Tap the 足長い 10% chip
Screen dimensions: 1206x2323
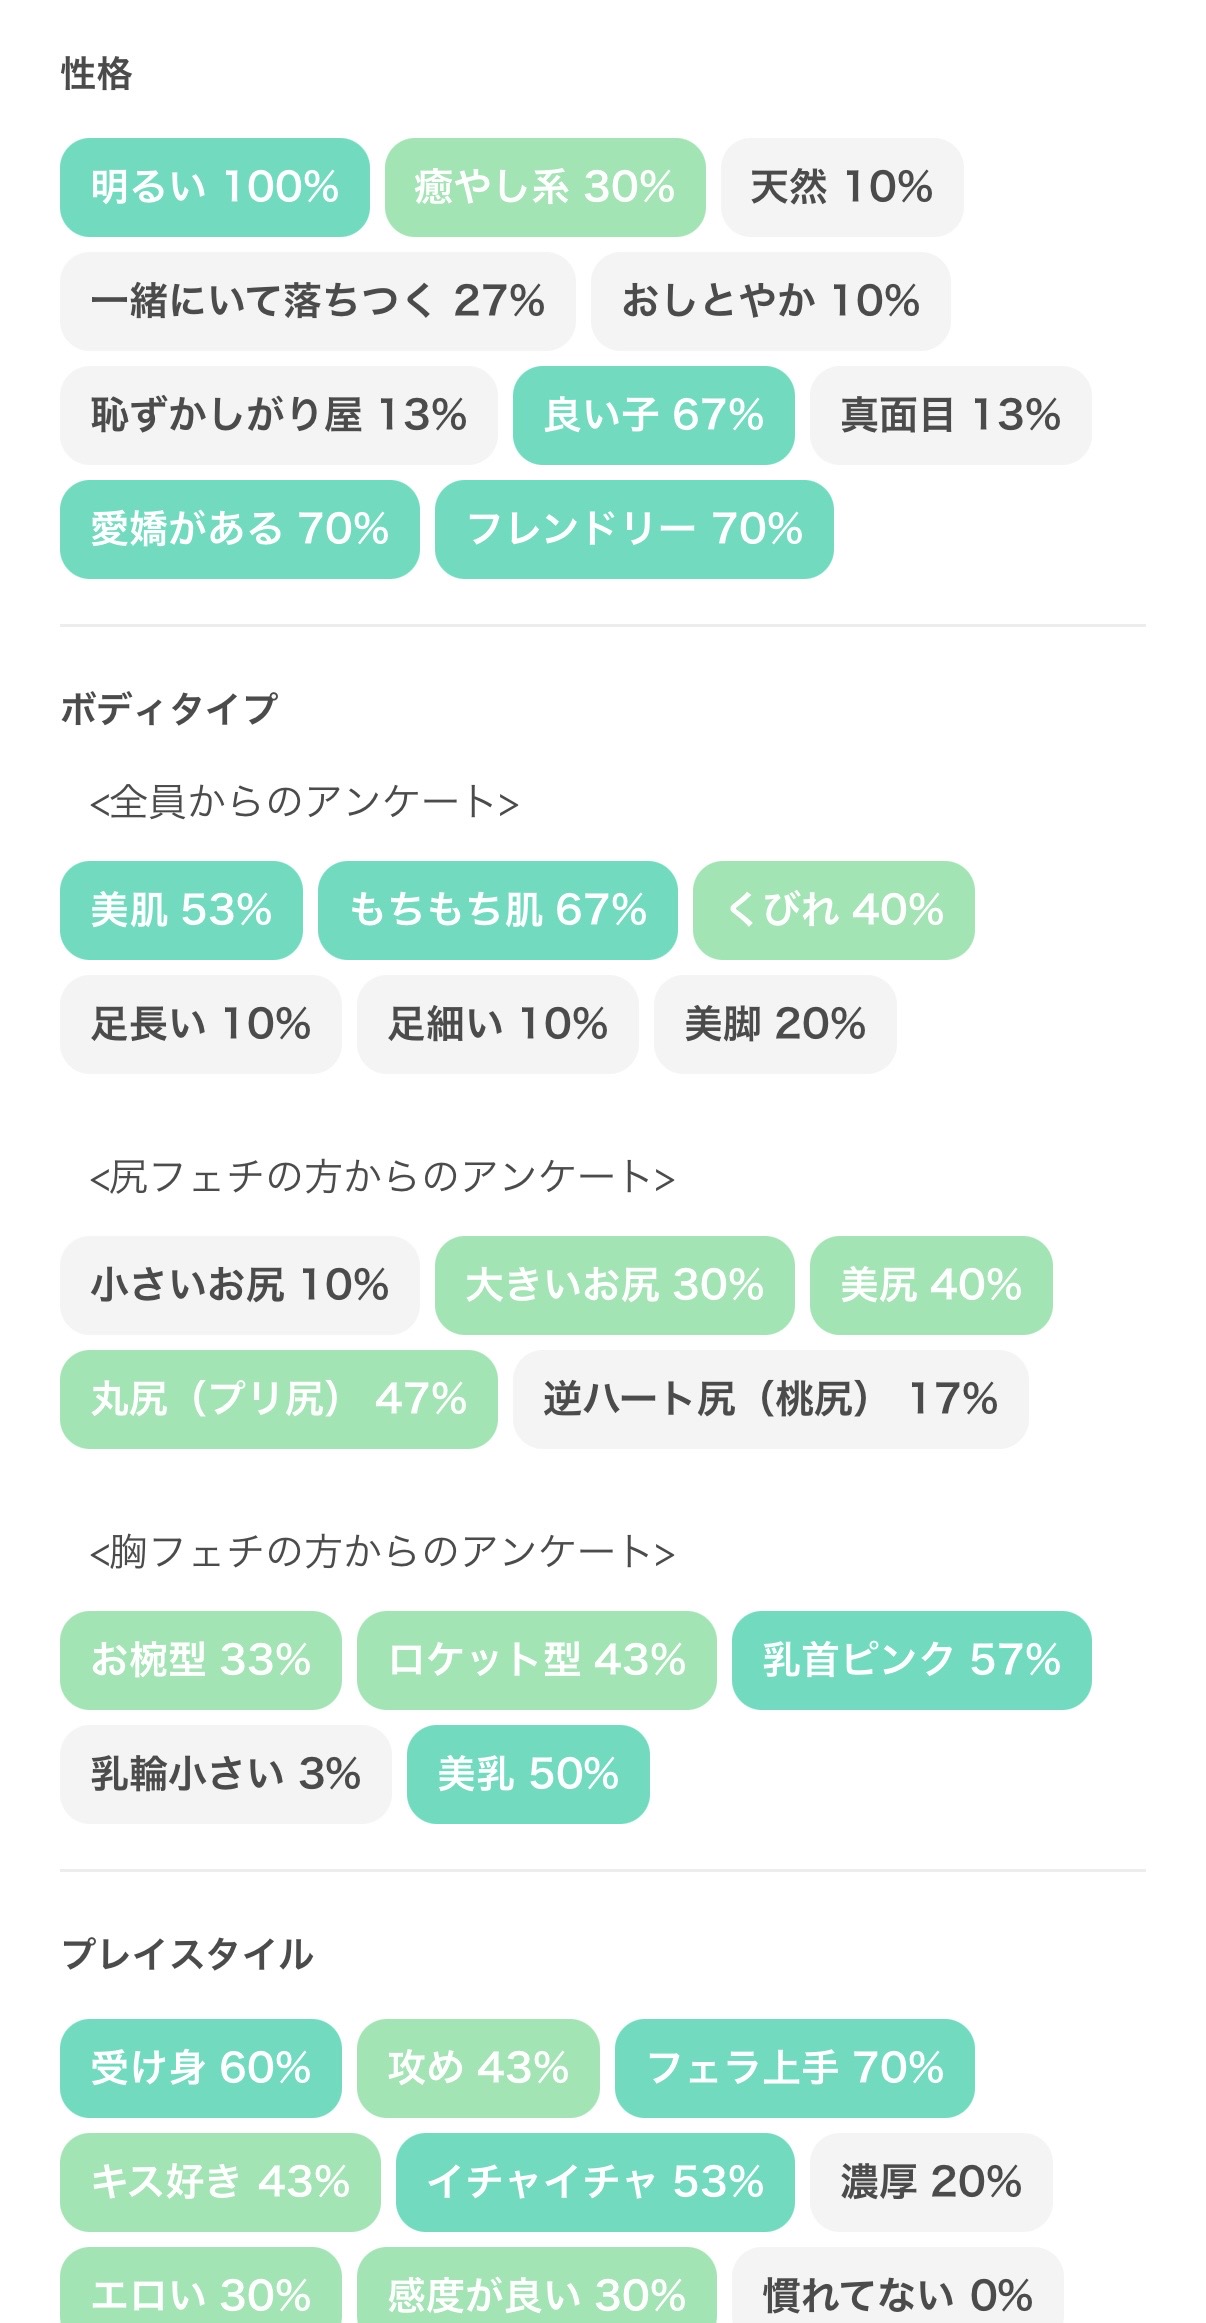[201, 1024]
